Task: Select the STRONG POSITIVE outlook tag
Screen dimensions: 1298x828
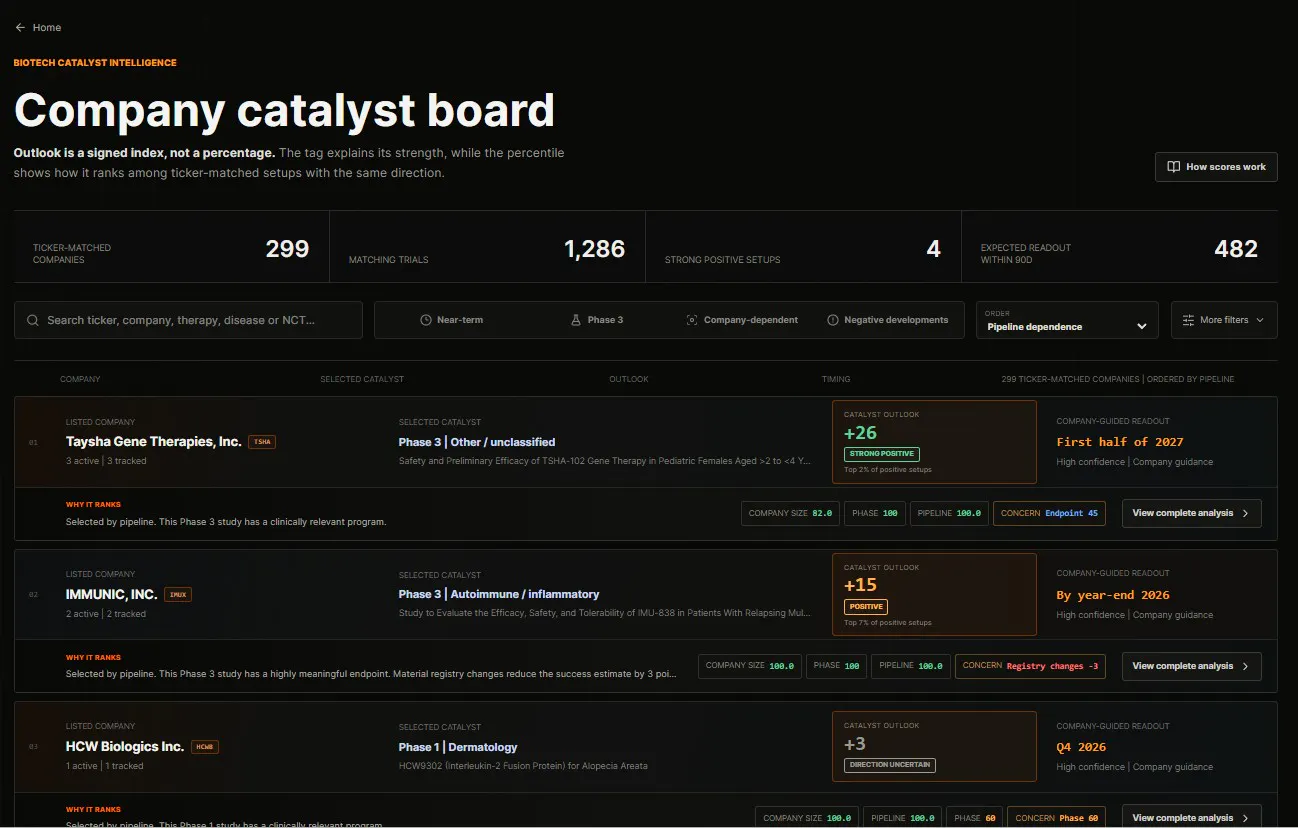Action: (x=882, y=453)
